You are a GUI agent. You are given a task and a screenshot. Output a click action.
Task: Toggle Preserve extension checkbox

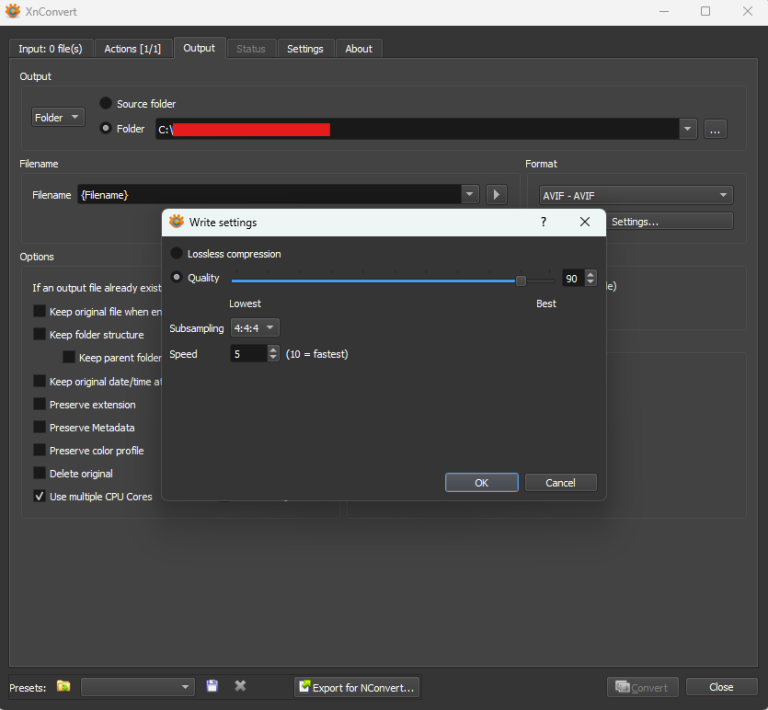tap(39, 404)
